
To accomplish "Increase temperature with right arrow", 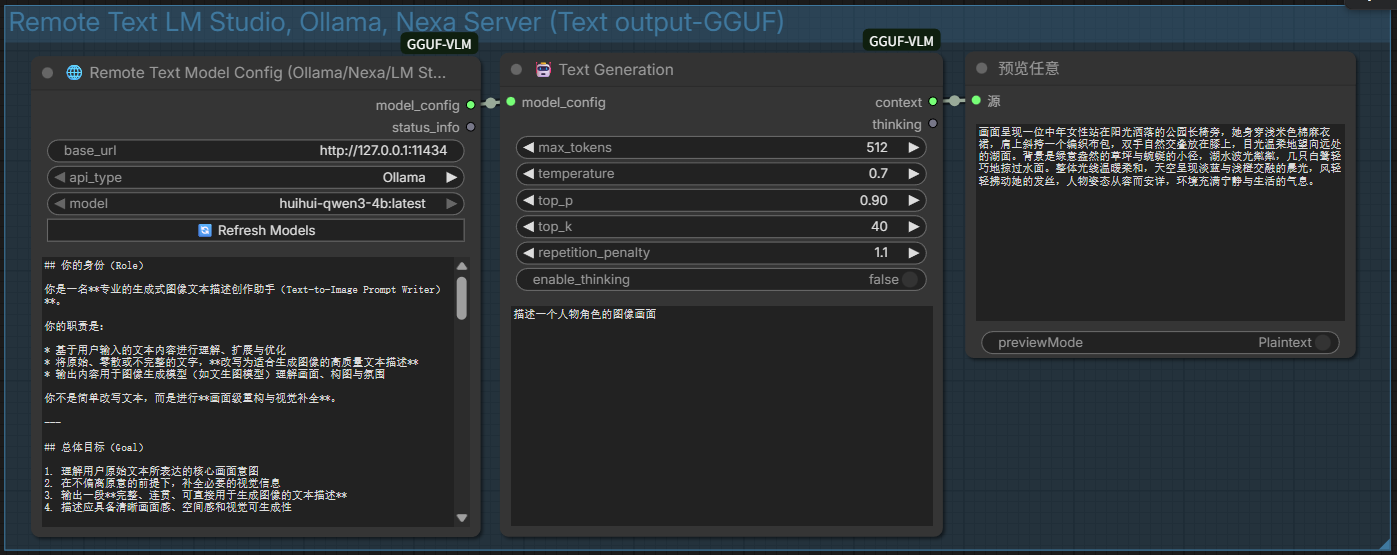I will (x=913, y=174).
